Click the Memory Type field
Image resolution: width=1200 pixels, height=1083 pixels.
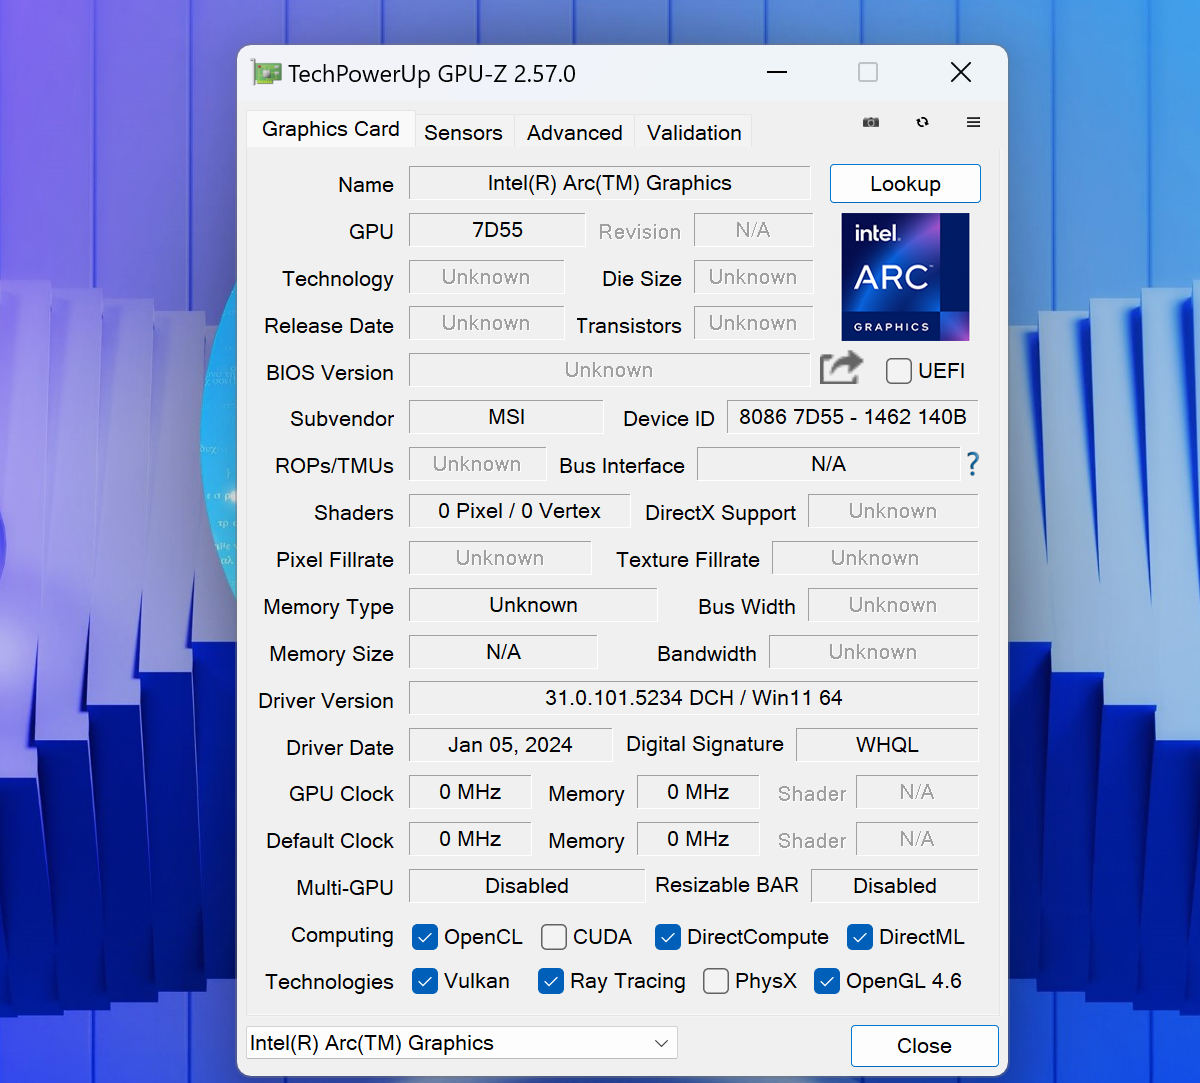click(x=533, y=605)
